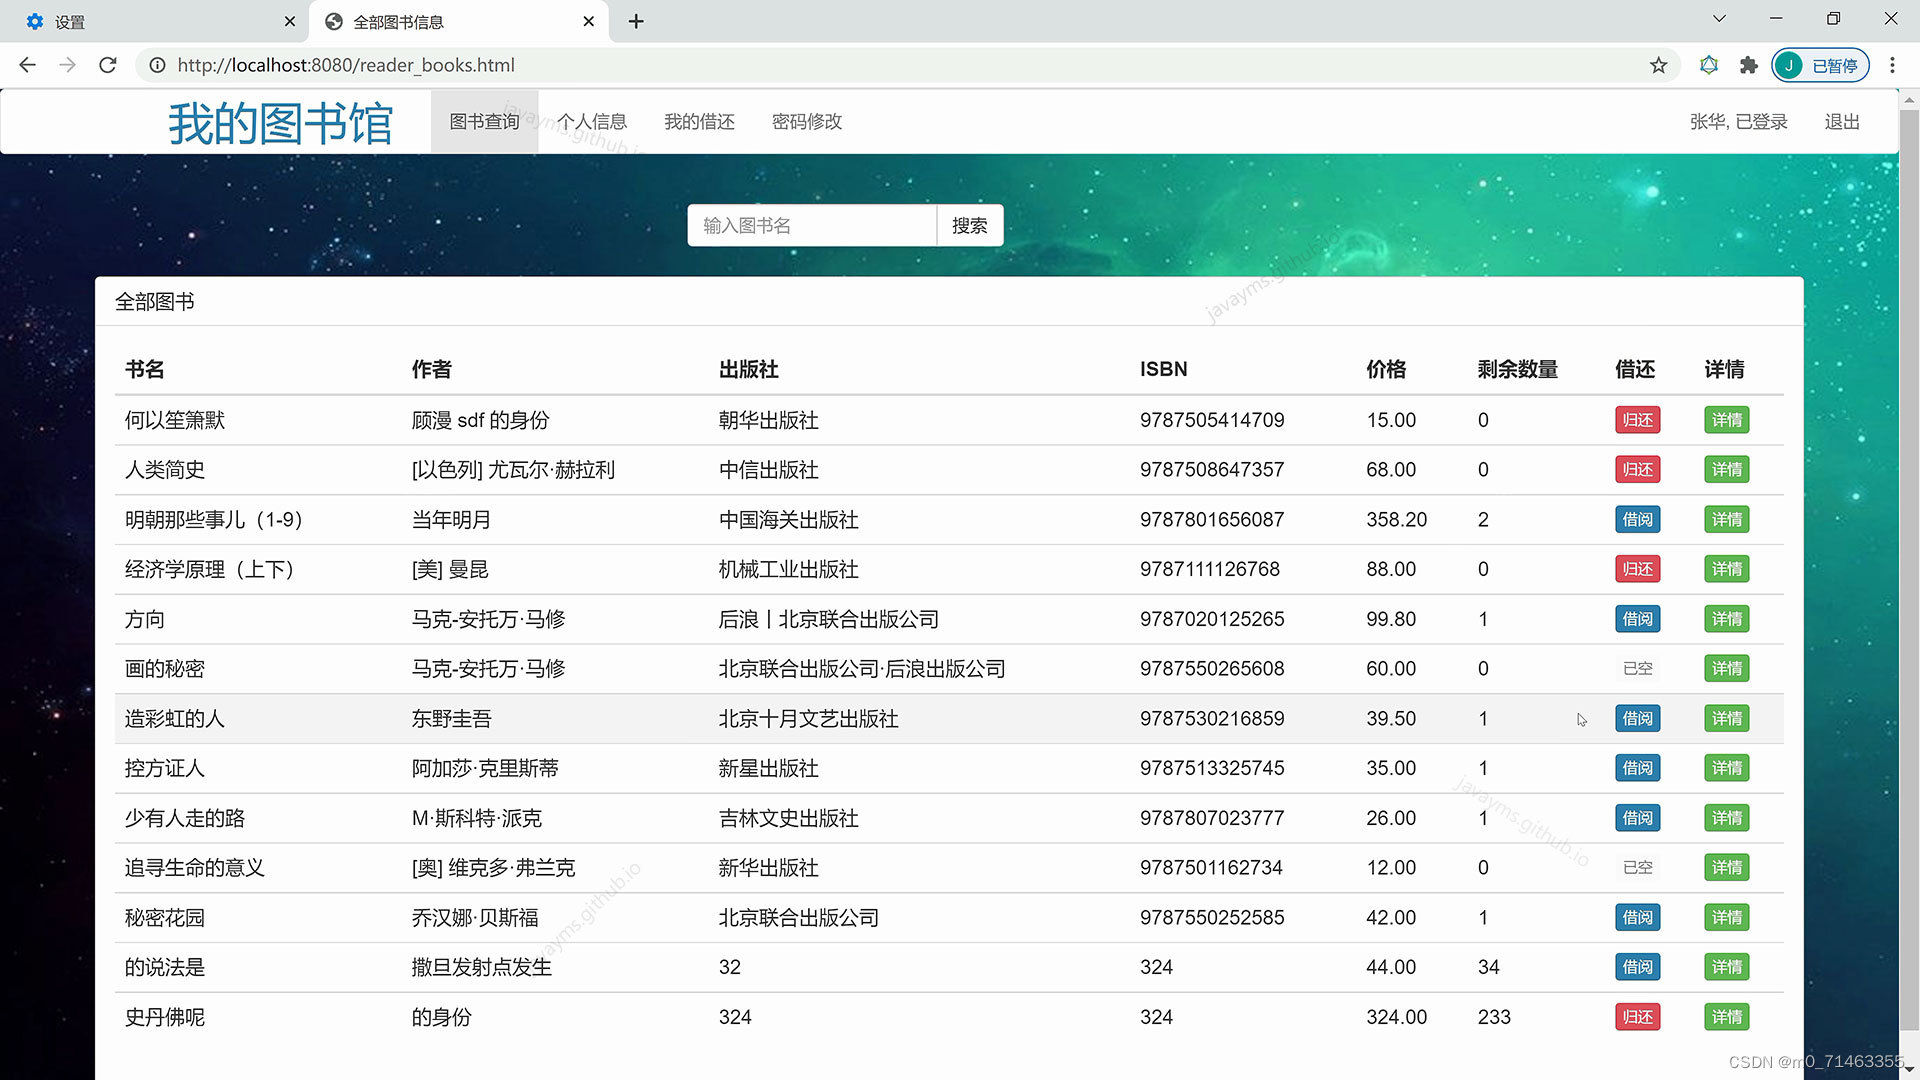Click the bookmark star icon
The height and width of the screenshot is (1080, 1920).
(x=1659, y=65)
